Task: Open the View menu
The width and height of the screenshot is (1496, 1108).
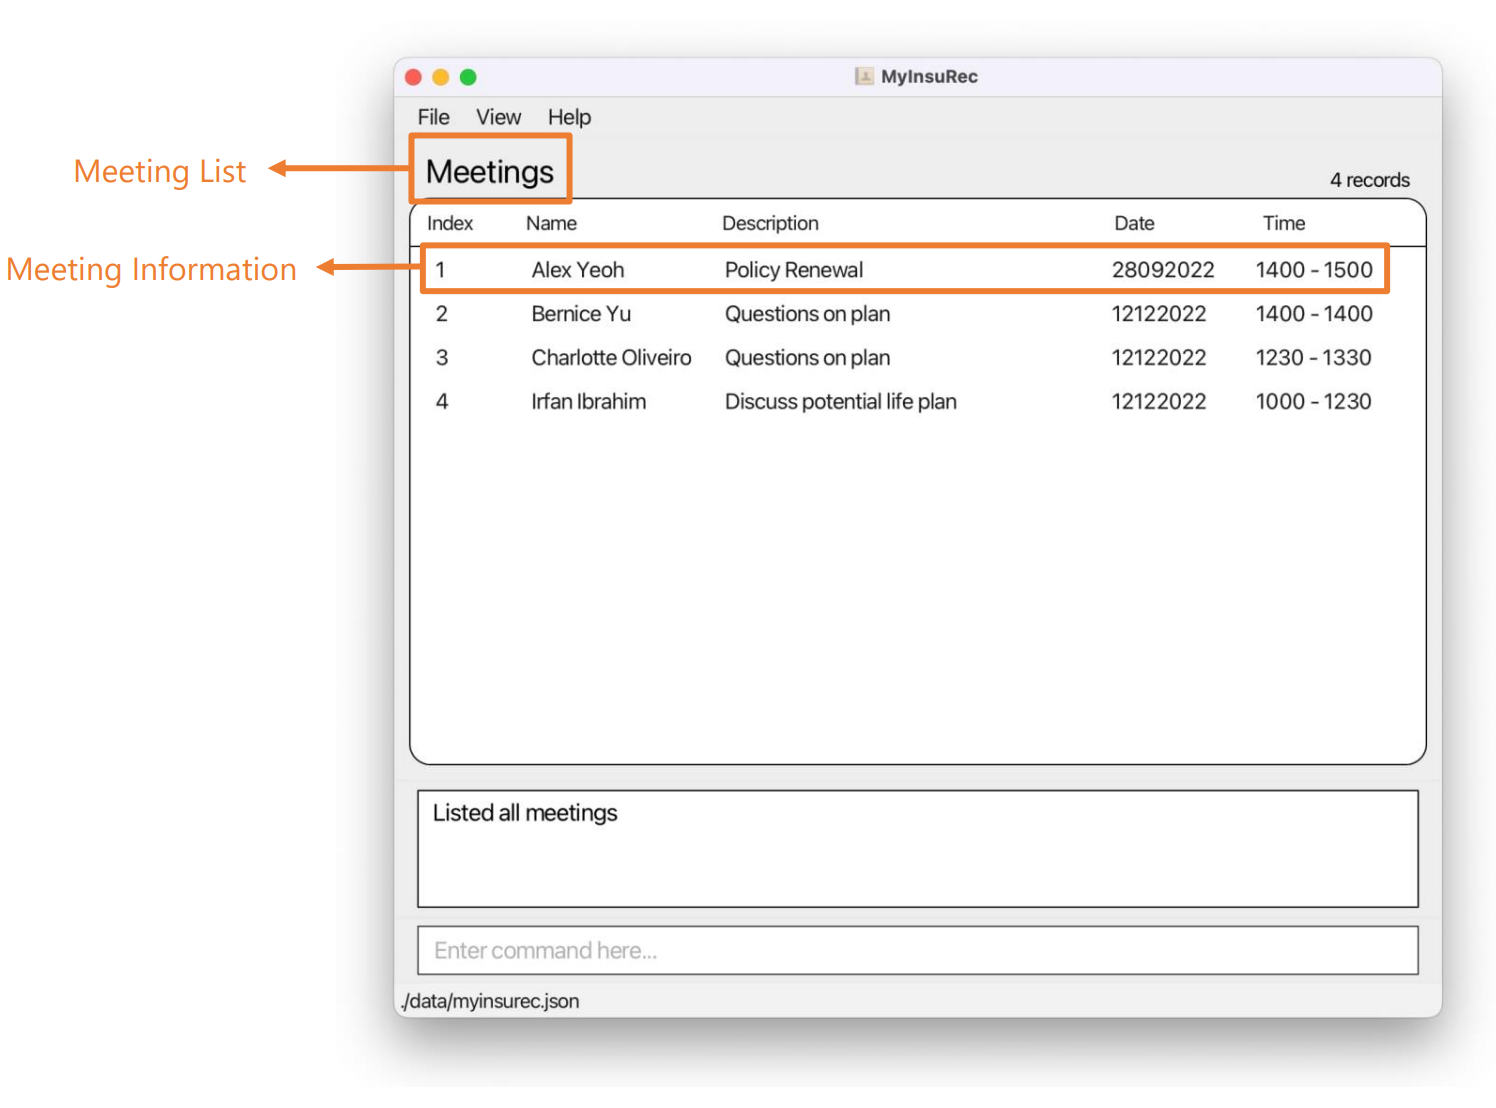Action: [x=498, y=117]
